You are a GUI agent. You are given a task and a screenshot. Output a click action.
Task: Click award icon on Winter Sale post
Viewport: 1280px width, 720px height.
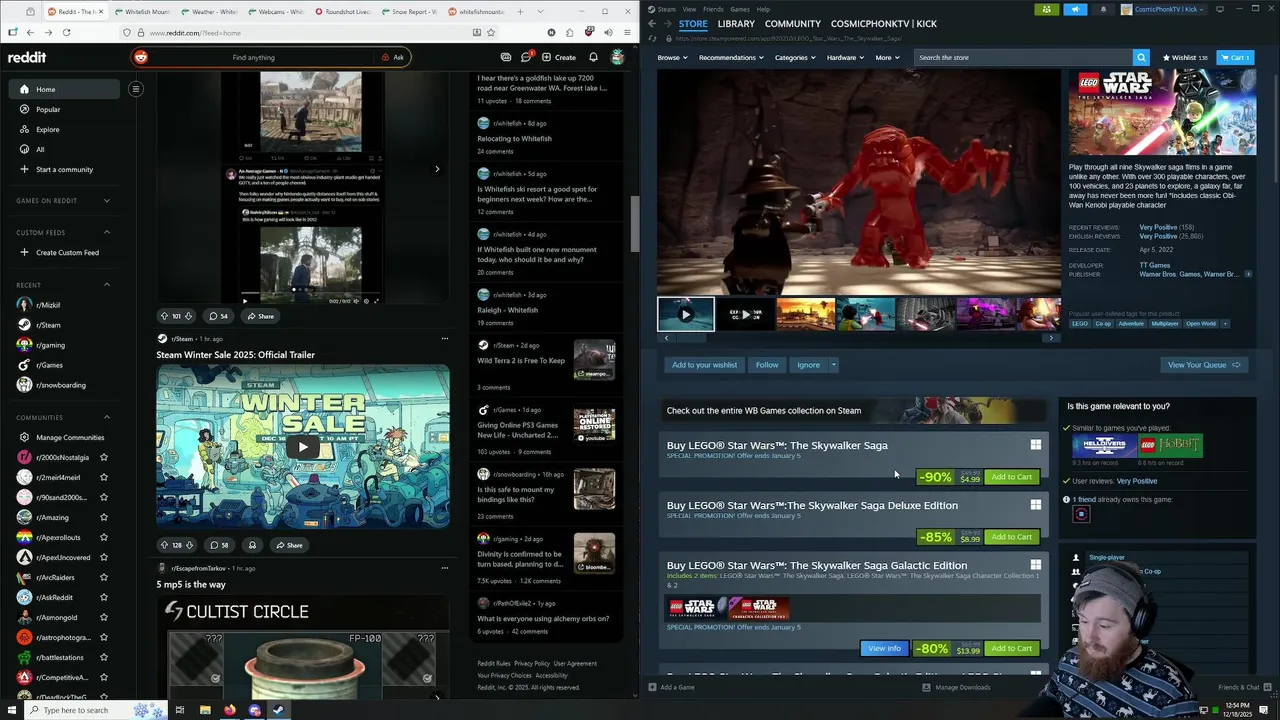tap(252, 545)
